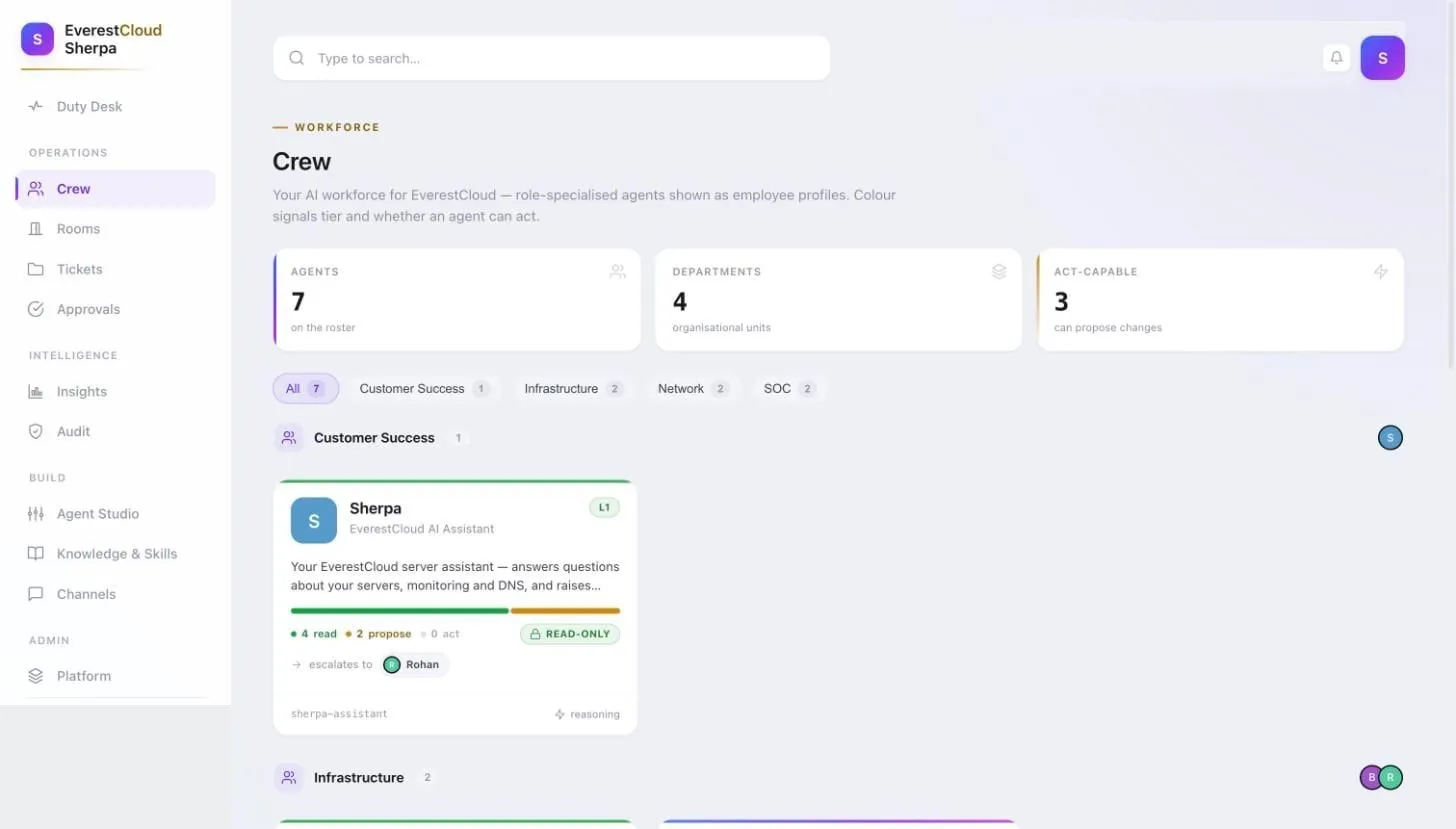Image resolution: width=1456 pixels, height=829 pixels.
Task: Click the Infrastructure section heading
Action: 359,778
